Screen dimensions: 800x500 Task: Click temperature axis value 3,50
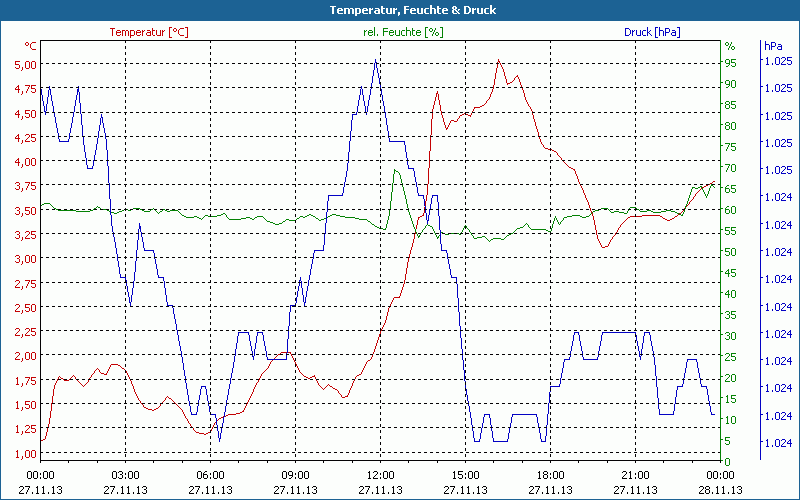pos(26,210)
